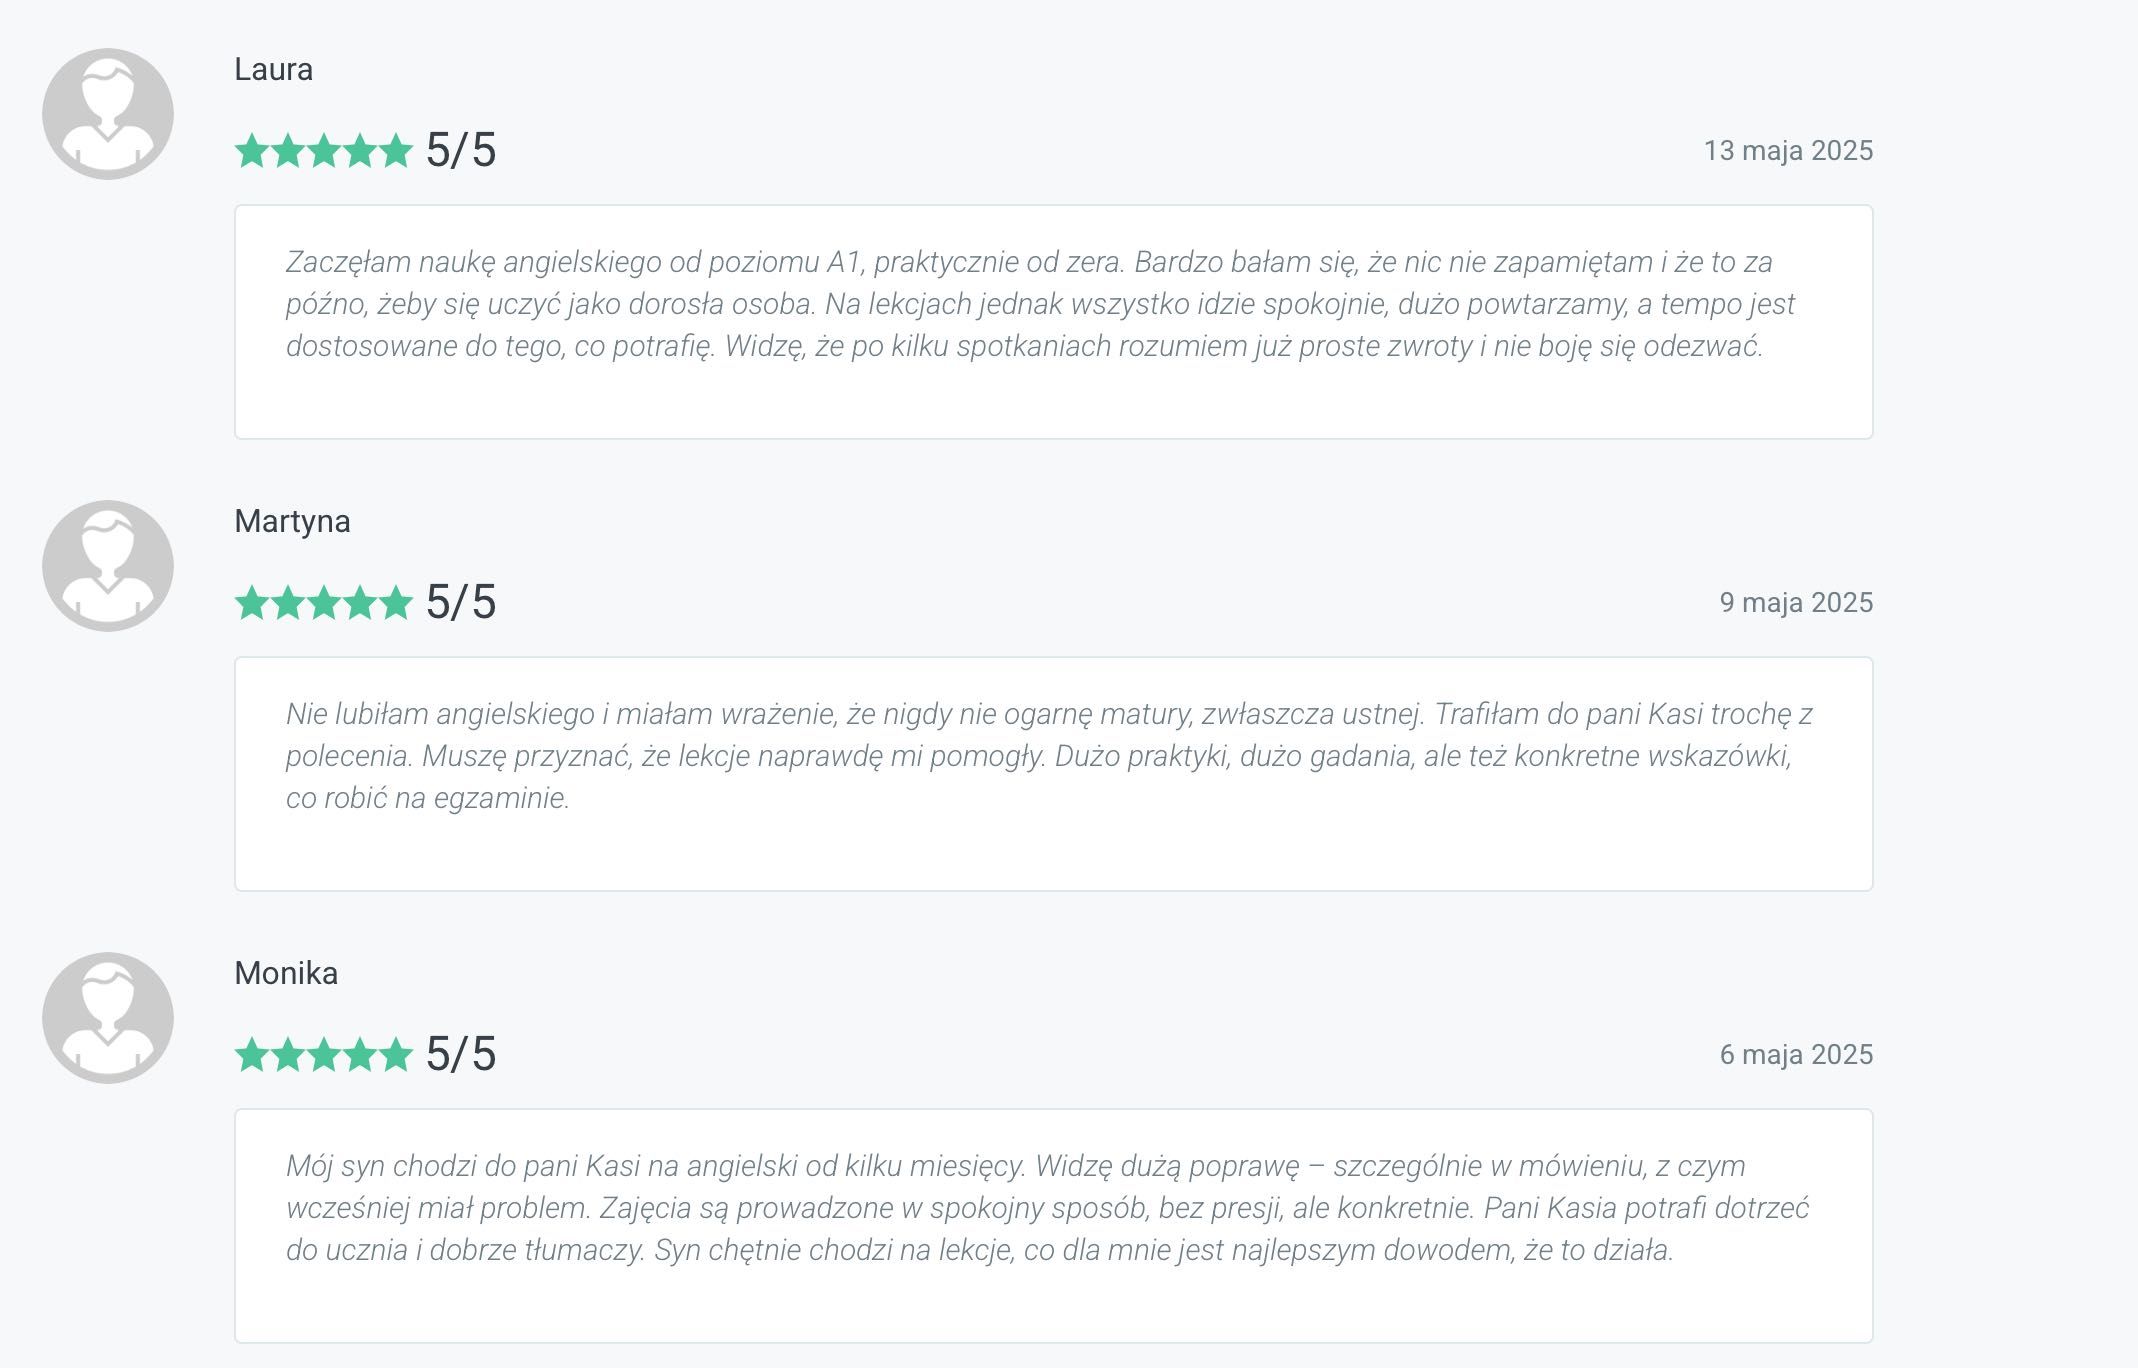The image size is (2138, 1368).
Task: Click the date 6 maja 2025
Action: tap(1796, 1054)
